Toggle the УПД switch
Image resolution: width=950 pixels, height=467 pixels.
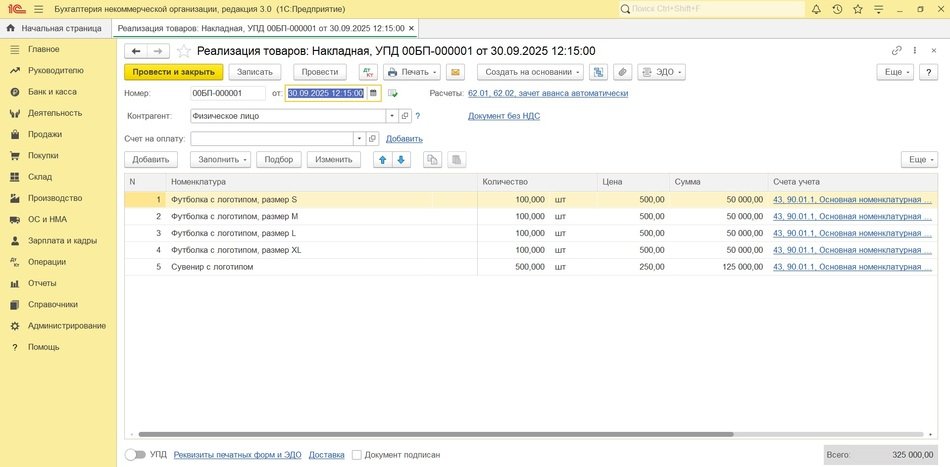point(134,455)
